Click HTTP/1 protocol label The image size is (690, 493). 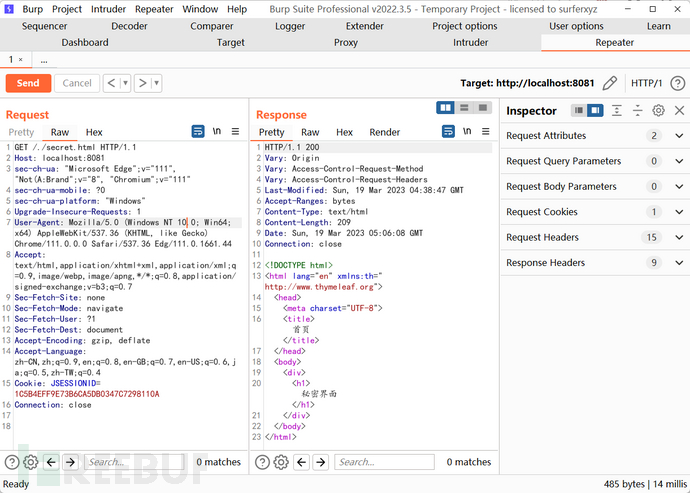pos(646,83)
